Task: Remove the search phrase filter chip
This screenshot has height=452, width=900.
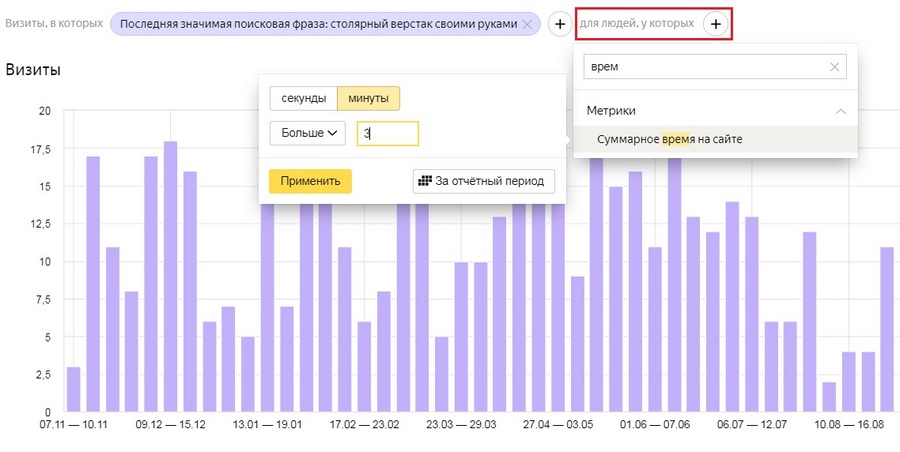Action: point(527,23)
